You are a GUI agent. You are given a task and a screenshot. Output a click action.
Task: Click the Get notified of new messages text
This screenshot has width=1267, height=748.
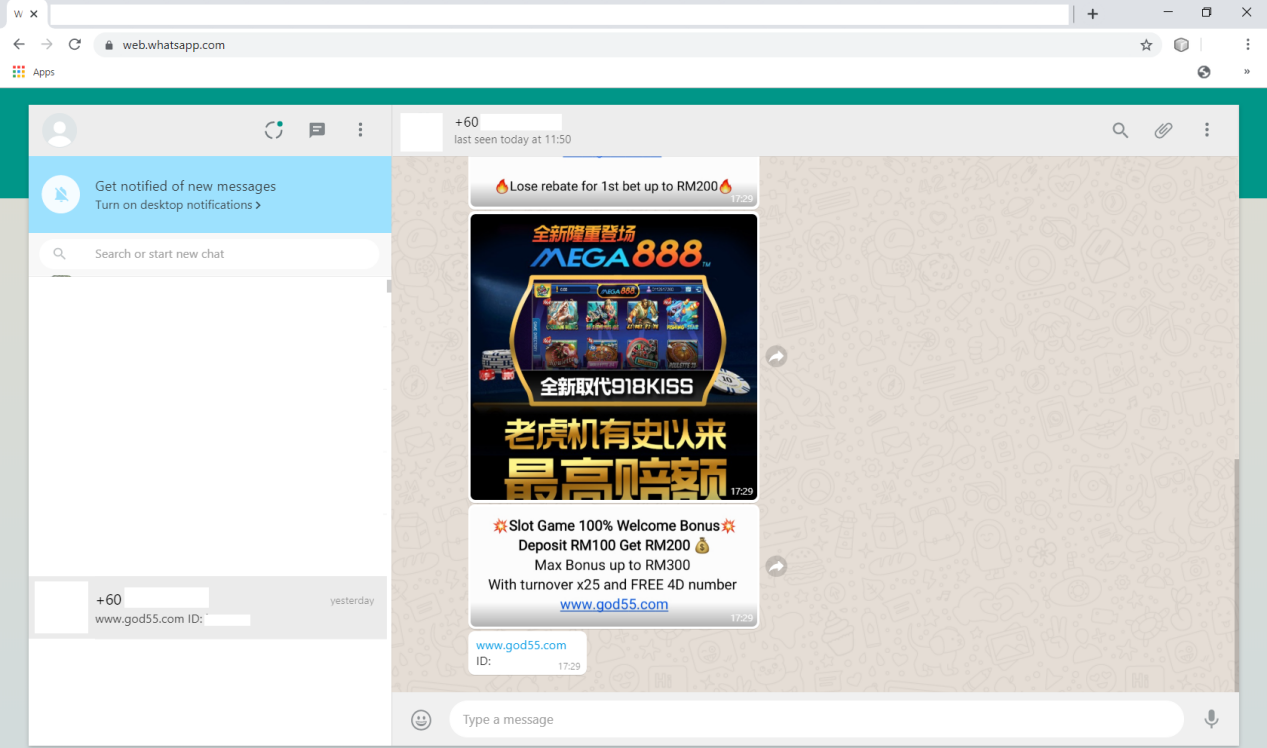185,186
